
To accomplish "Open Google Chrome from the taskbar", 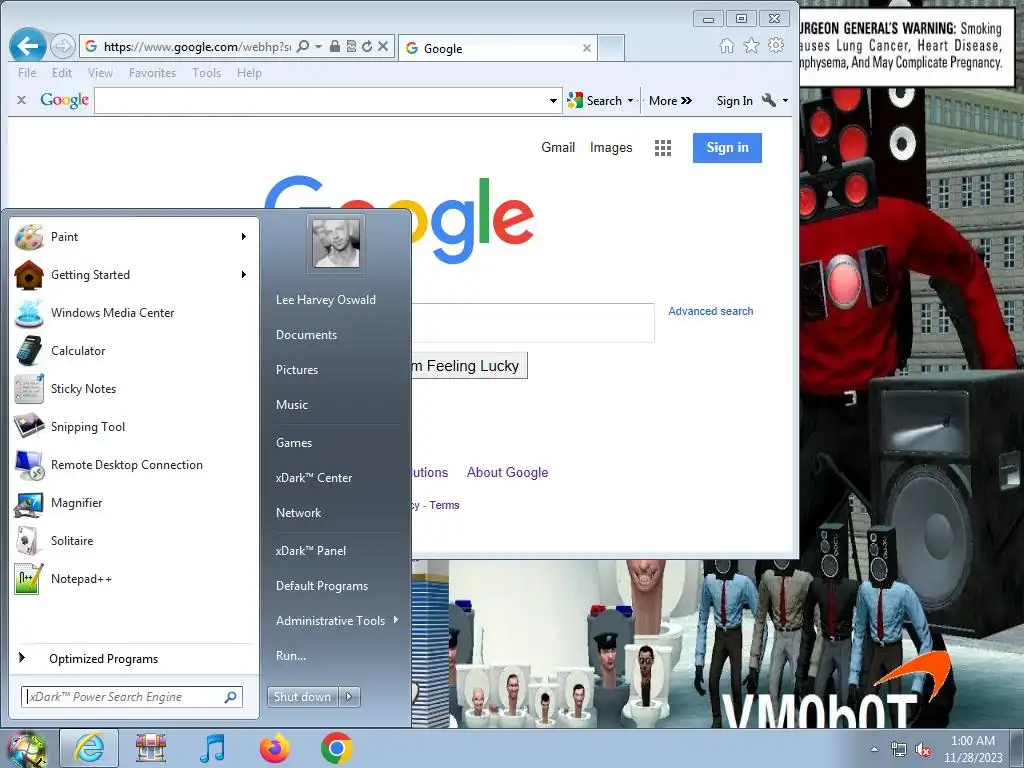I will (336, 748).
